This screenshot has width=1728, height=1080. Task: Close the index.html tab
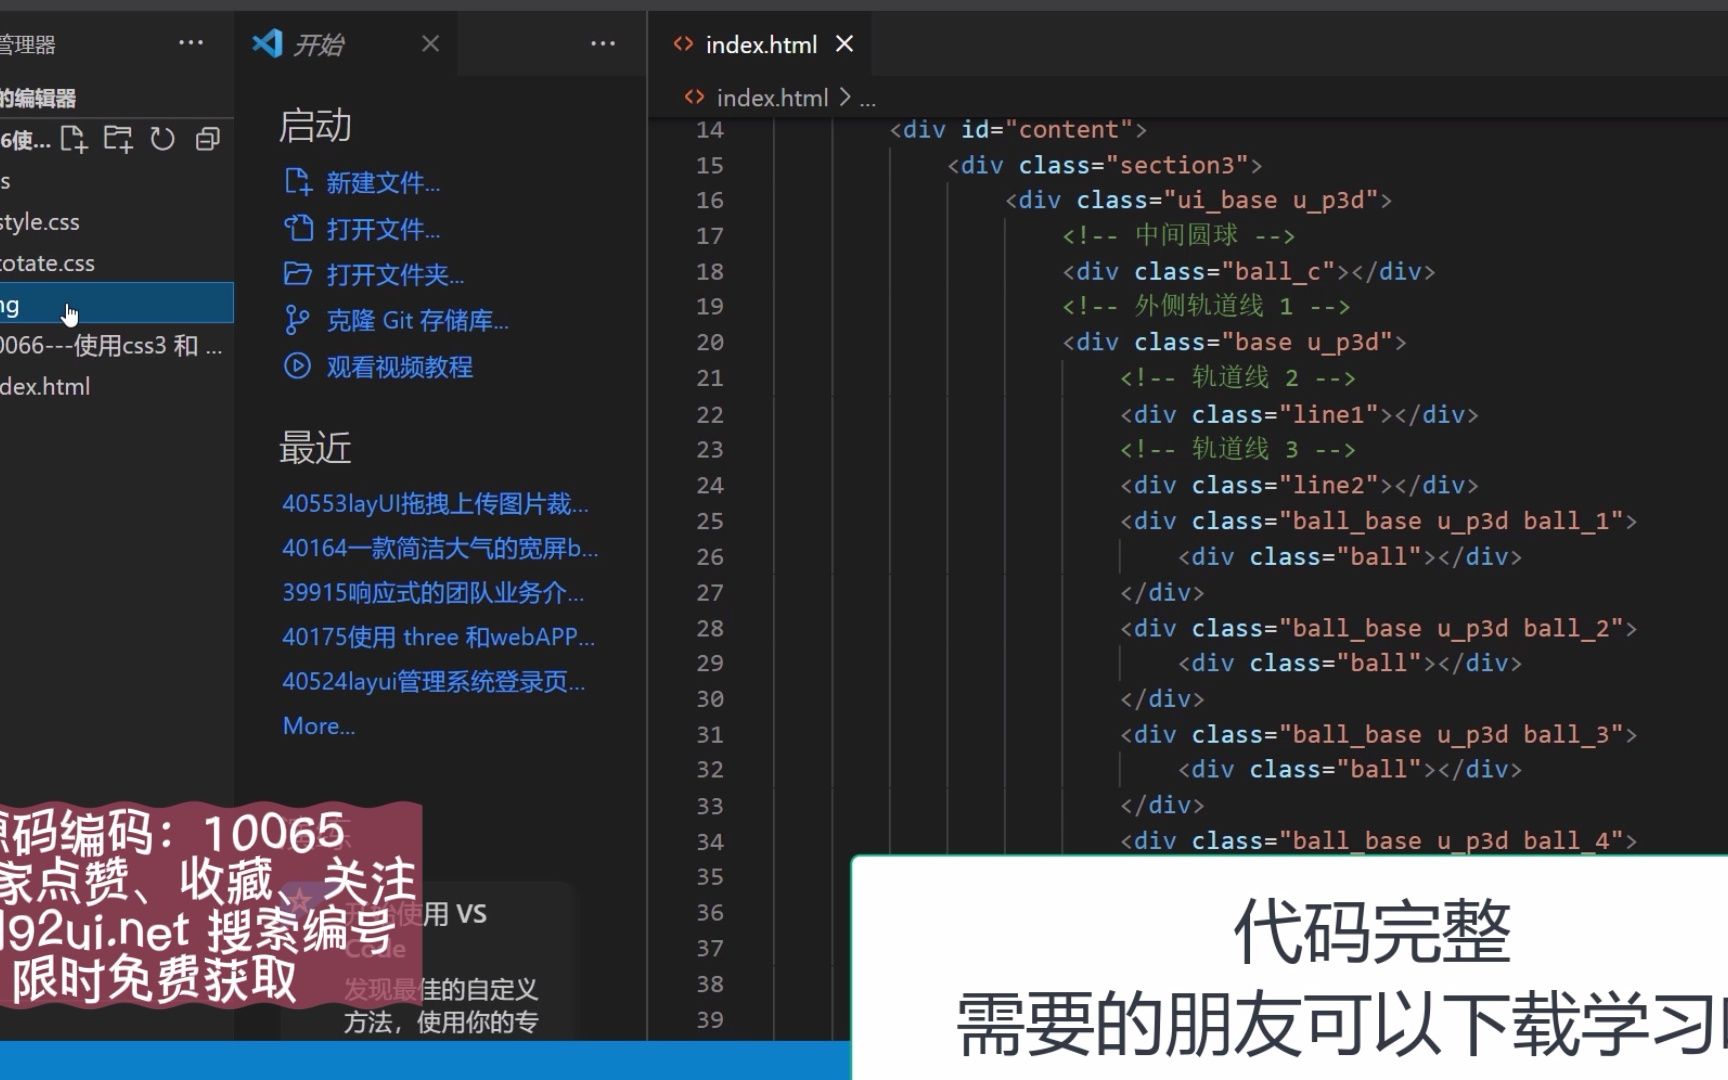(844, 44)
